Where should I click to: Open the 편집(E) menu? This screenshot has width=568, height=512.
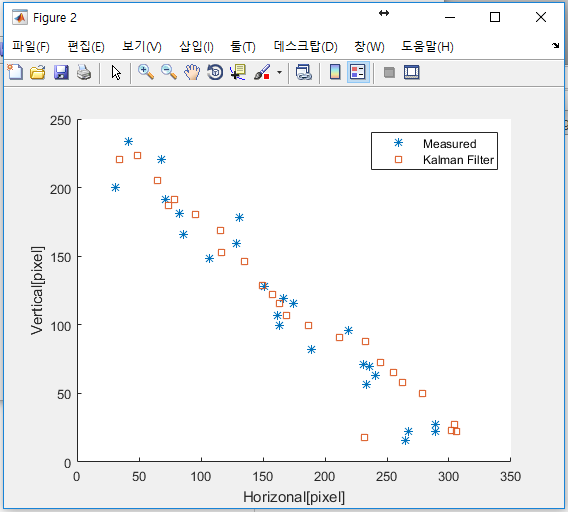(x=86, y=46)
